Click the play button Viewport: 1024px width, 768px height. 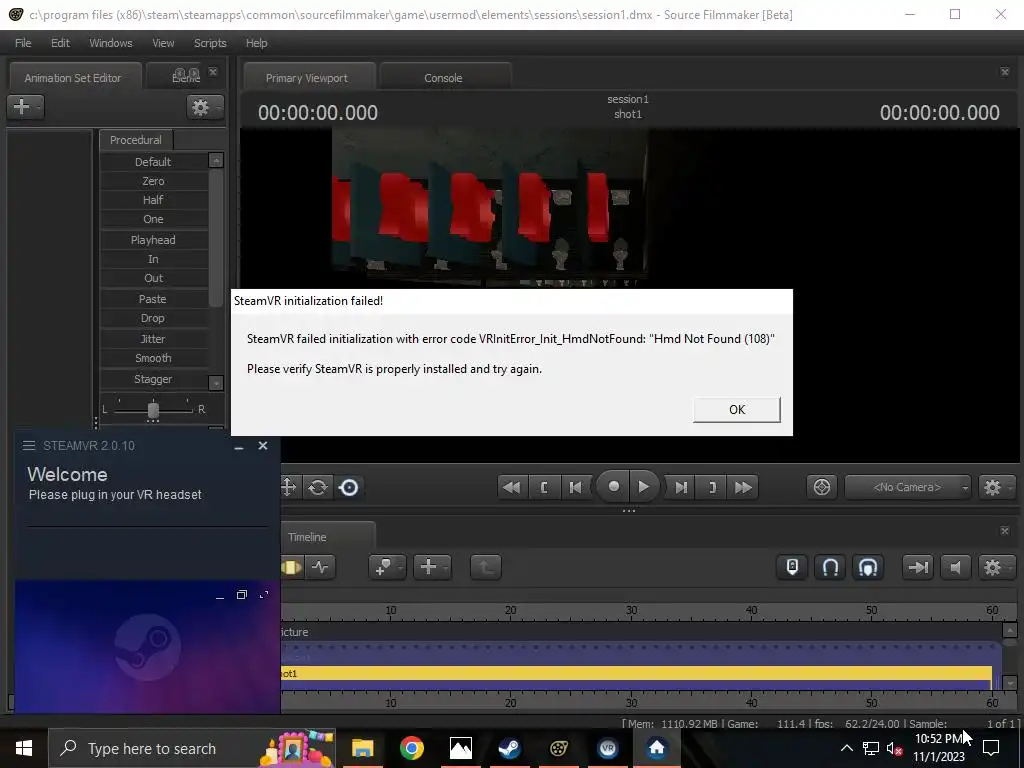point(644,487)
